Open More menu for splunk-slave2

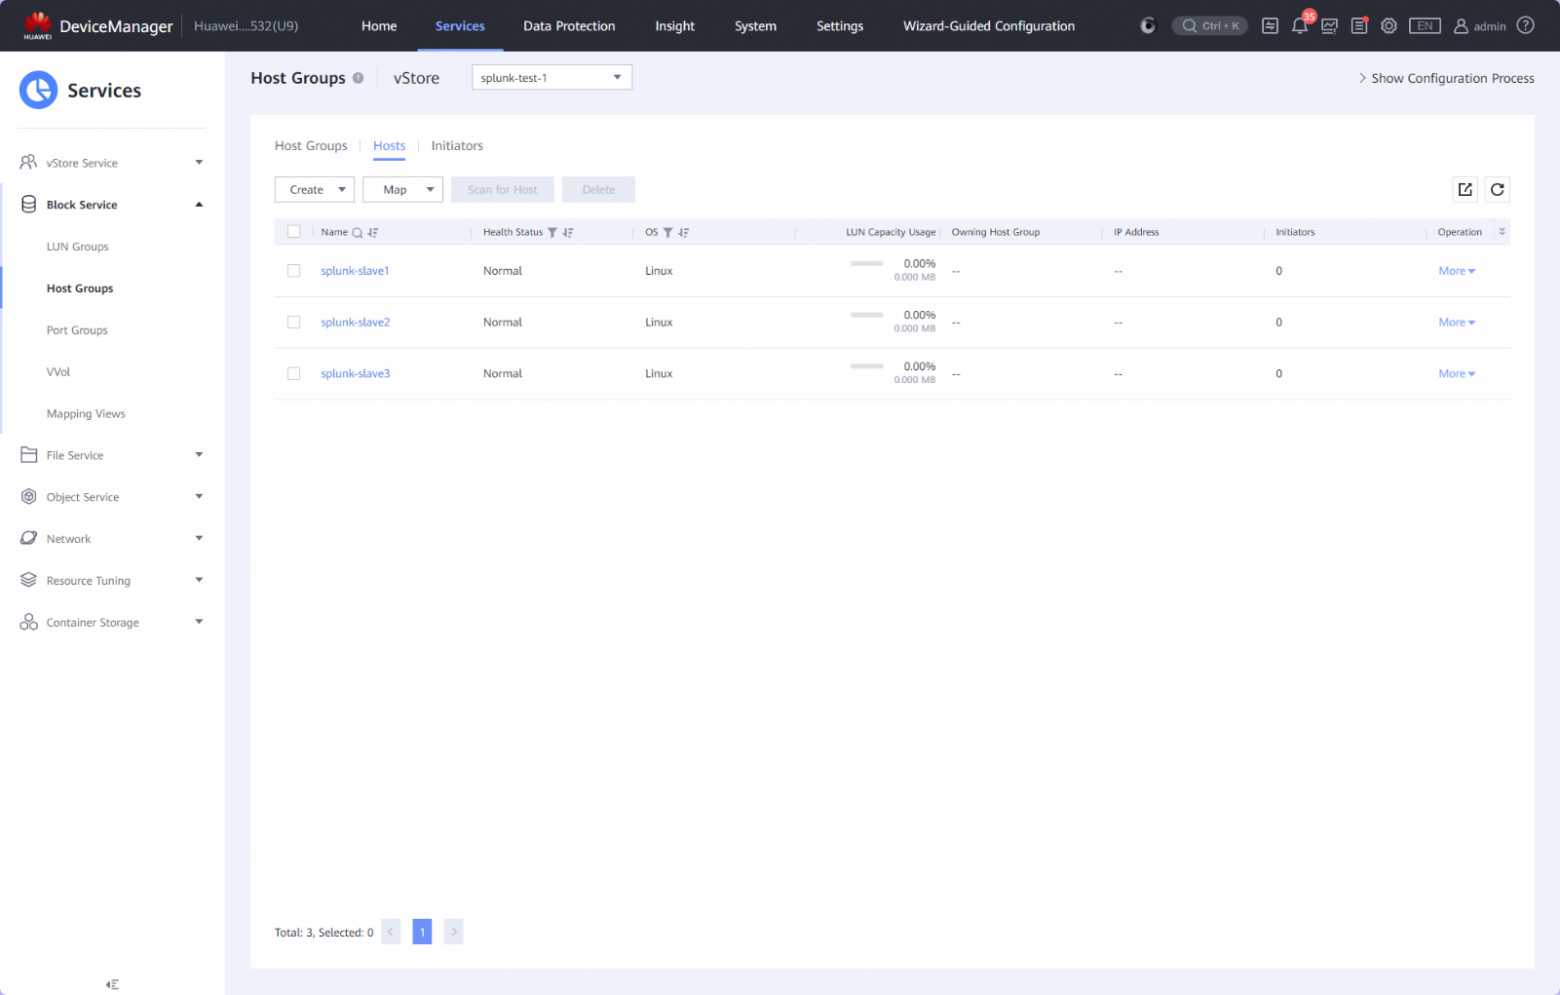coord(1457,322)
